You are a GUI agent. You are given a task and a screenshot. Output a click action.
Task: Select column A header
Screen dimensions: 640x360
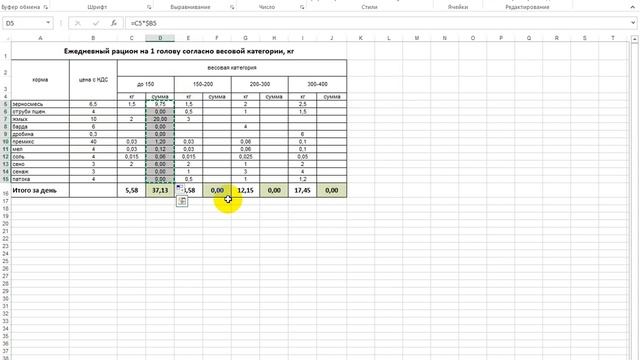pos(40,38)
